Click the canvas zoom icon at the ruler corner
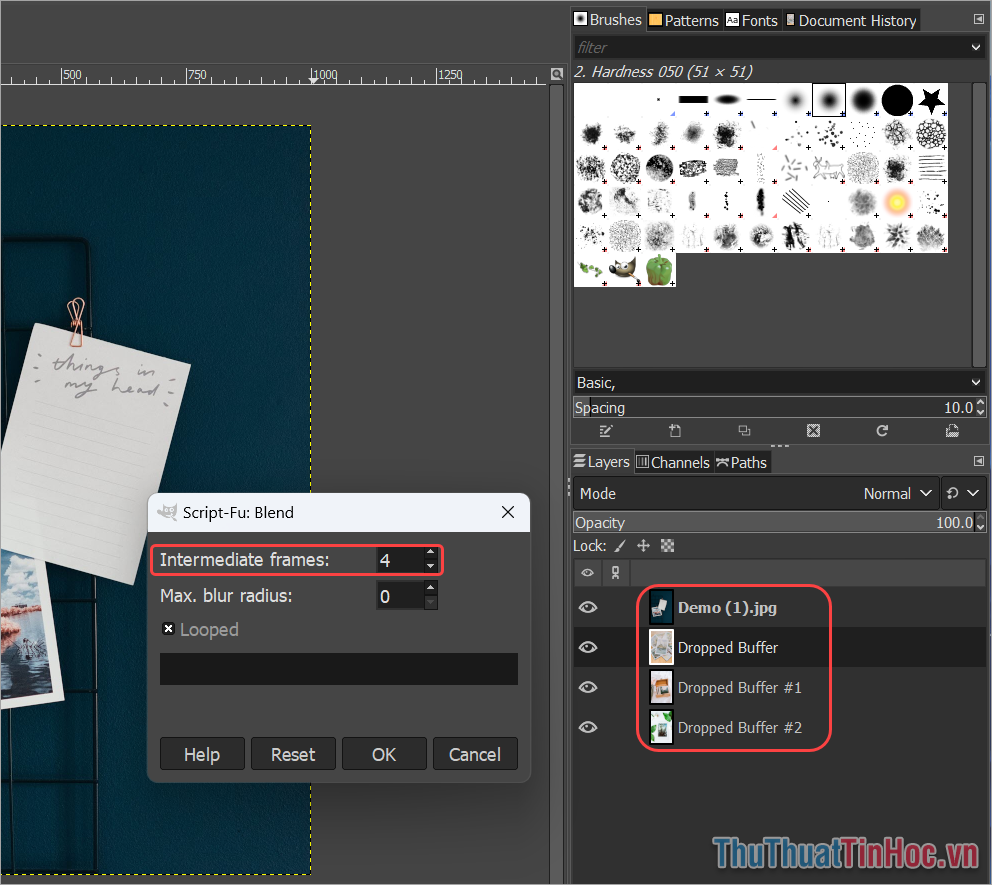This screenshot has width=992, height=885. pos(557,74)
